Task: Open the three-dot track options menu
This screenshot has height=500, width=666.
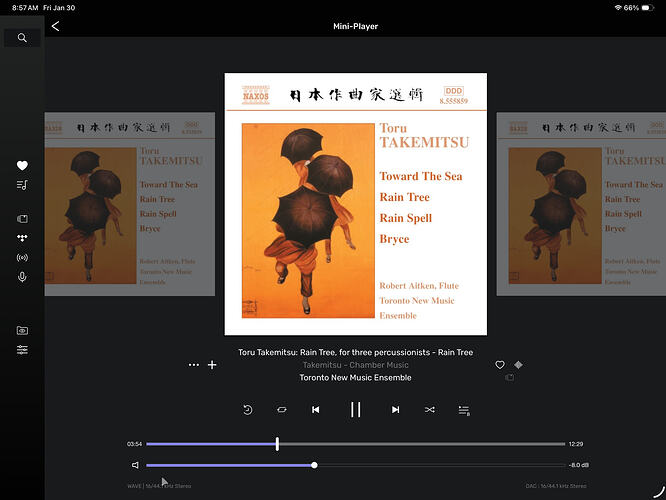Action: tap(194, 365)
